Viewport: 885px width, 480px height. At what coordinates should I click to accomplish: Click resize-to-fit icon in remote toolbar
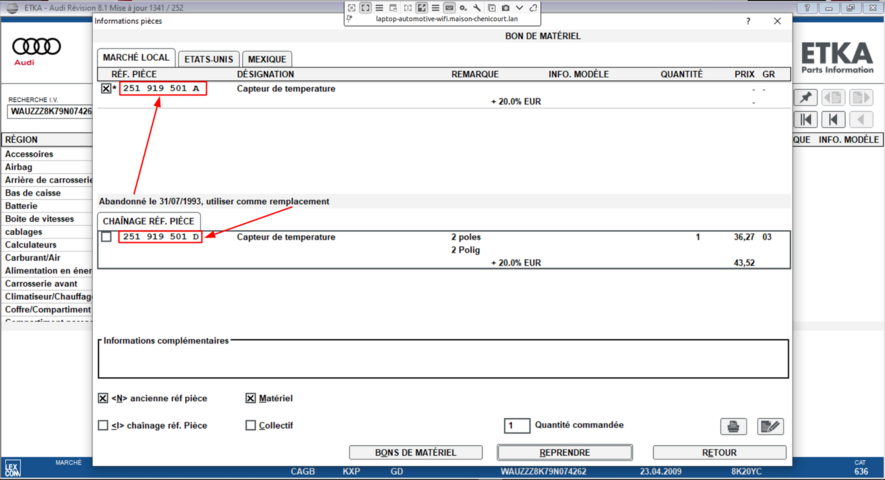352,8
